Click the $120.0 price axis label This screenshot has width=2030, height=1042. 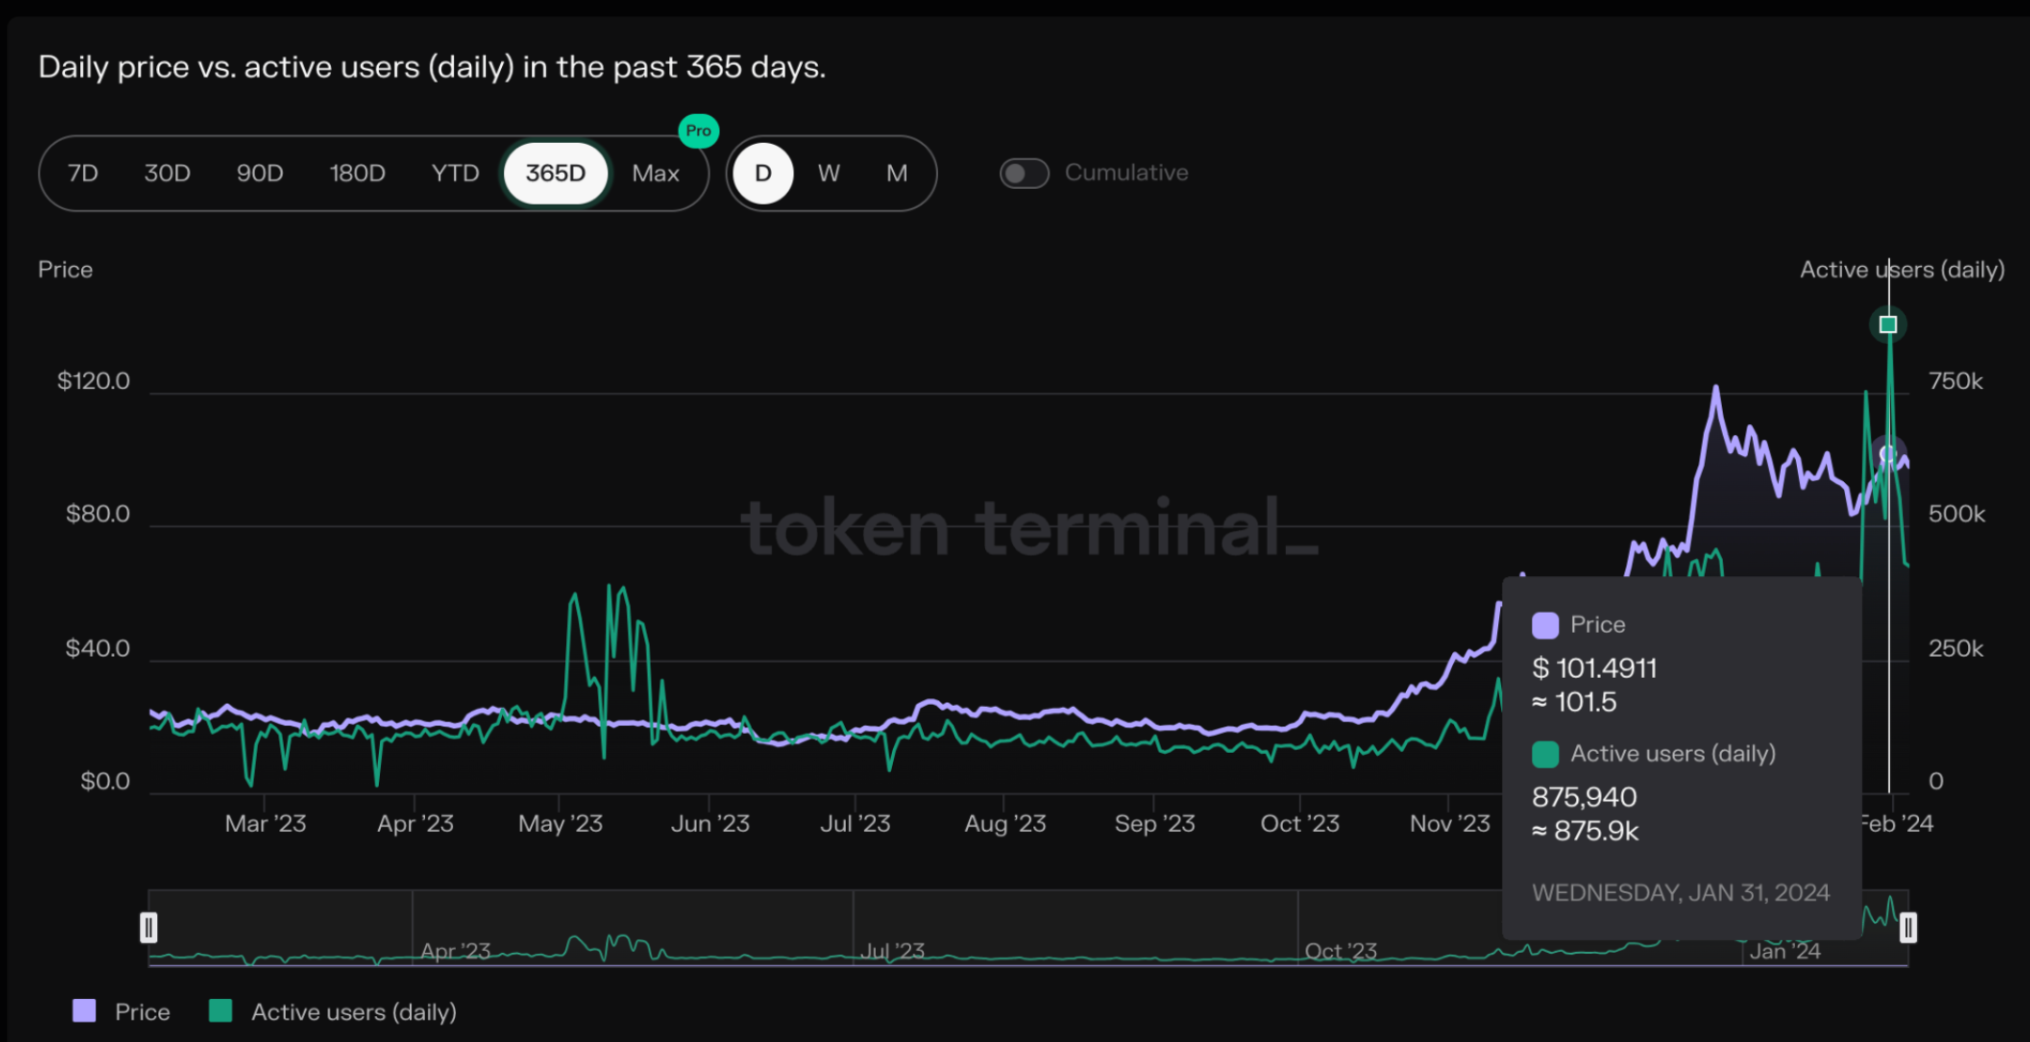click(94, 381)
